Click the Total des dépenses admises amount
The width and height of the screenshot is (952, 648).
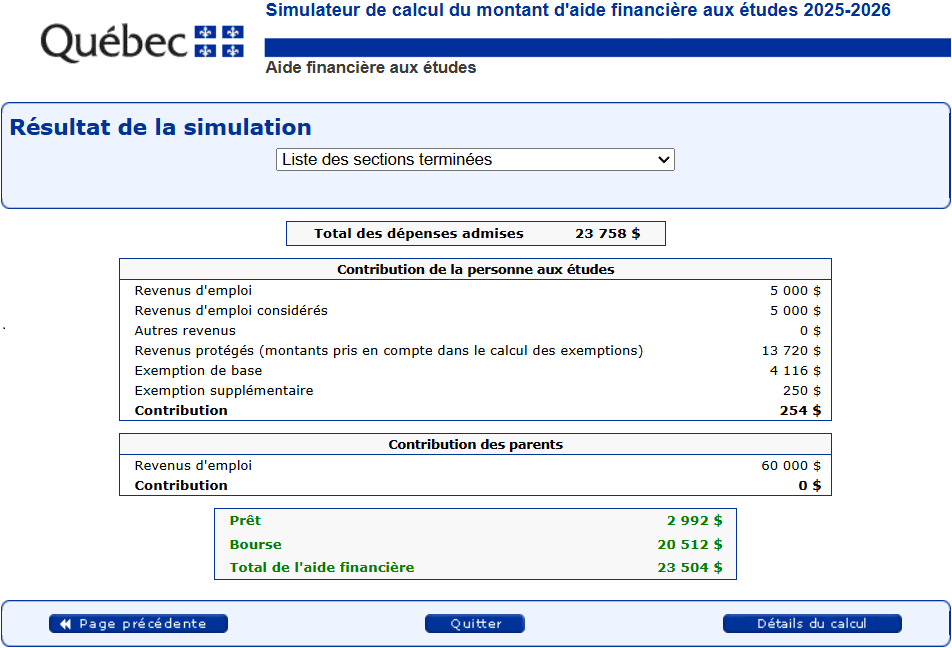[607, 234]
